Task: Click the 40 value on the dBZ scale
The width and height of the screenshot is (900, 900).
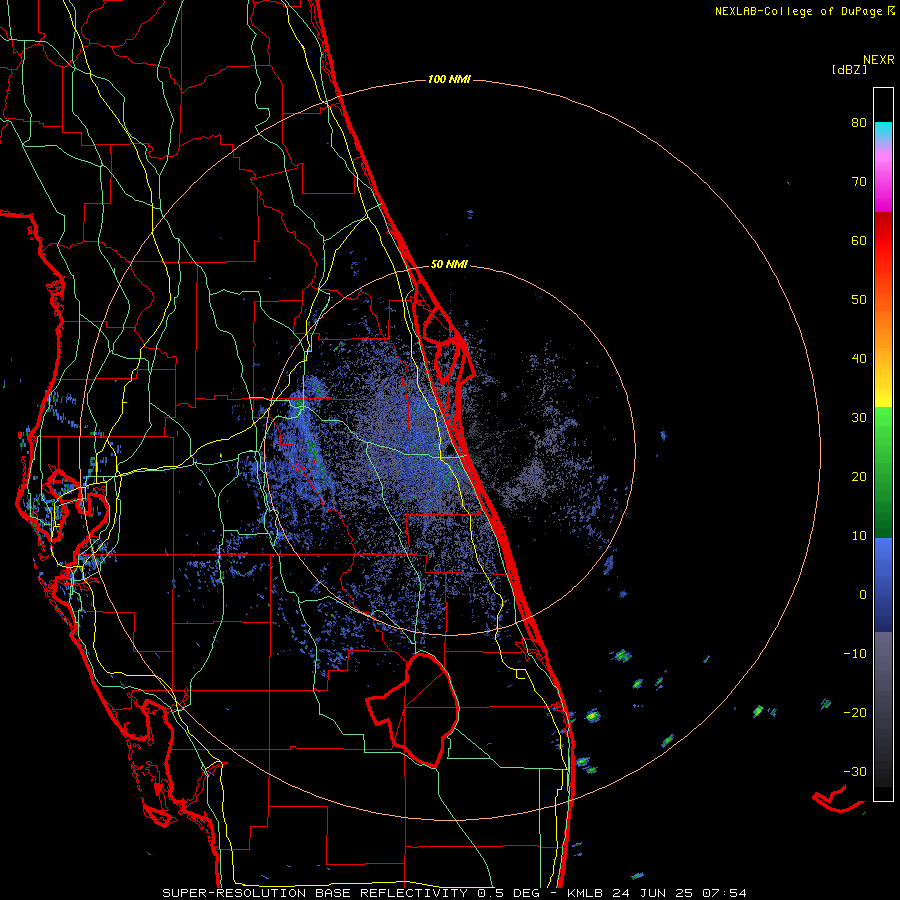Action: coord(859,359)
